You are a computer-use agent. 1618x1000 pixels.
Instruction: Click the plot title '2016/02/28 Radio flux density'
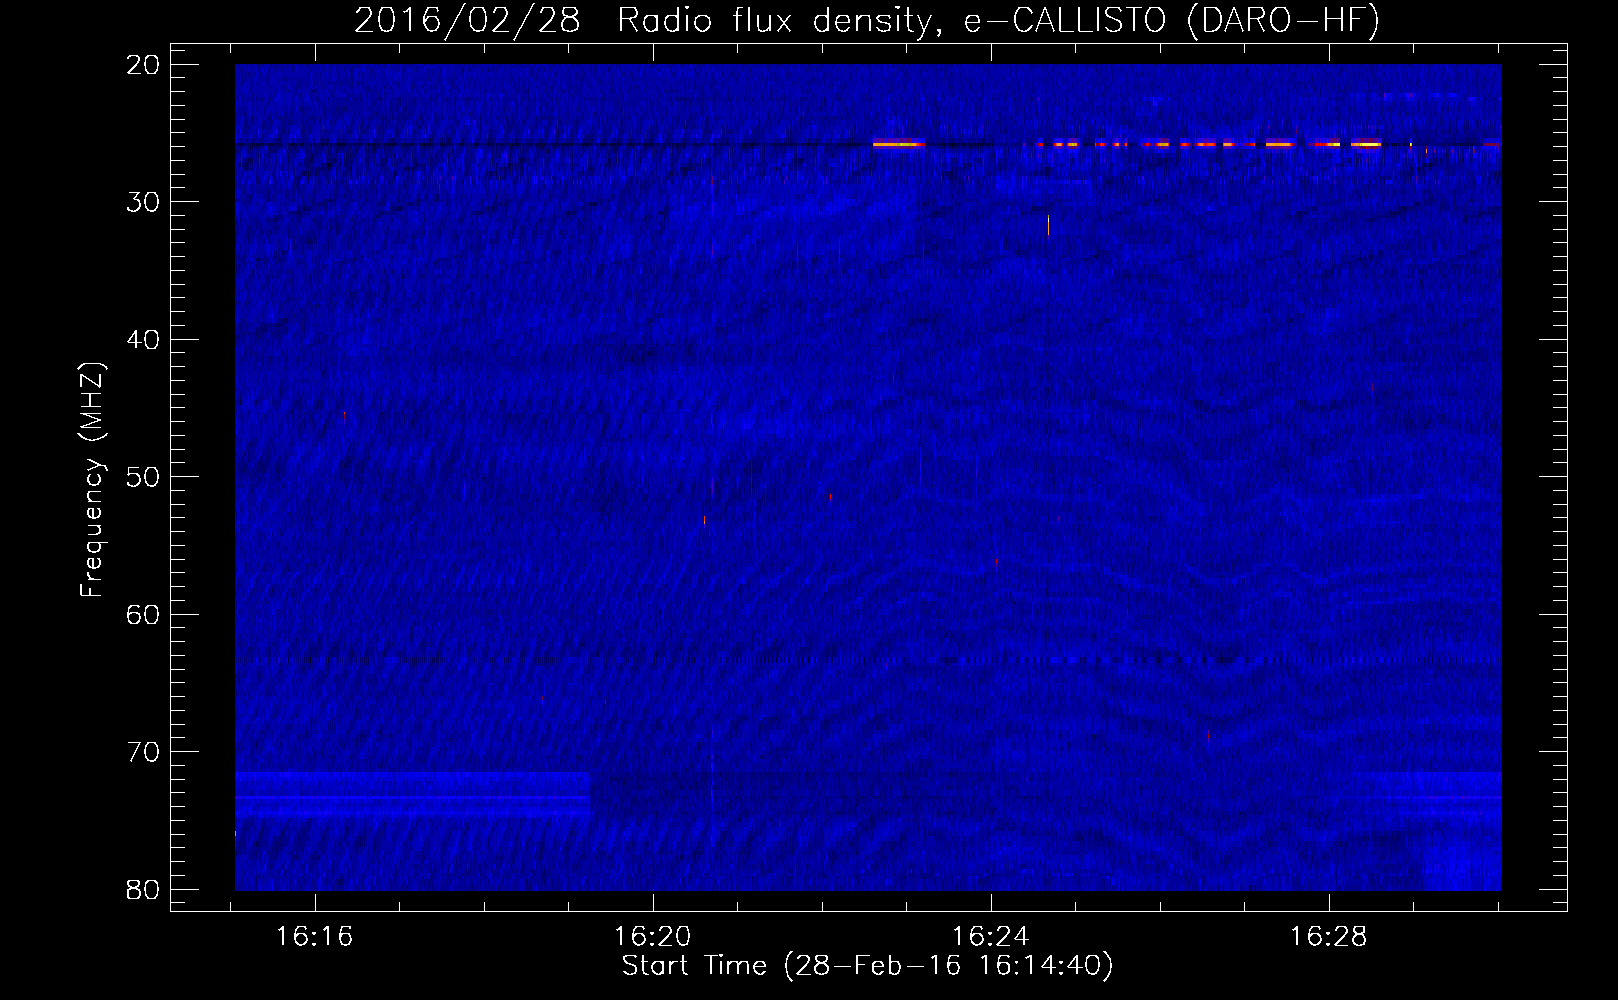pos(867,20)
